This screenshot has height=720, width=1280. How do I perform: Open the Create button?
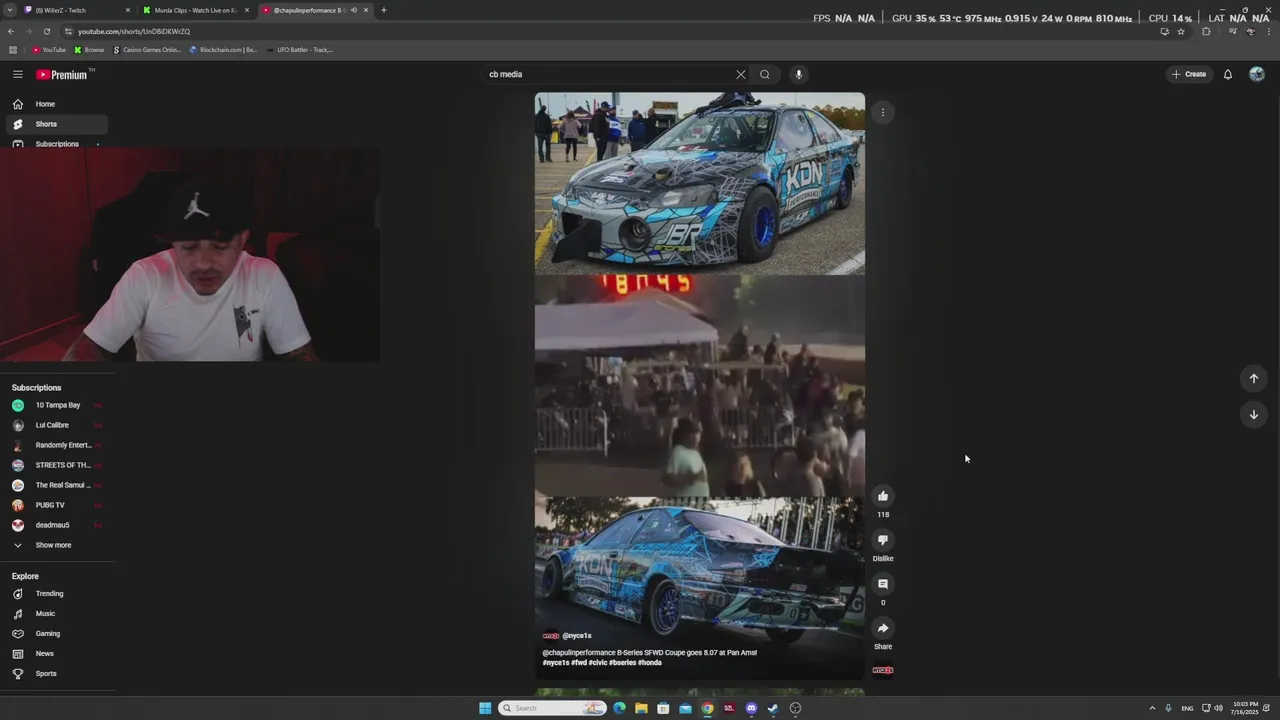(1190, 74)
